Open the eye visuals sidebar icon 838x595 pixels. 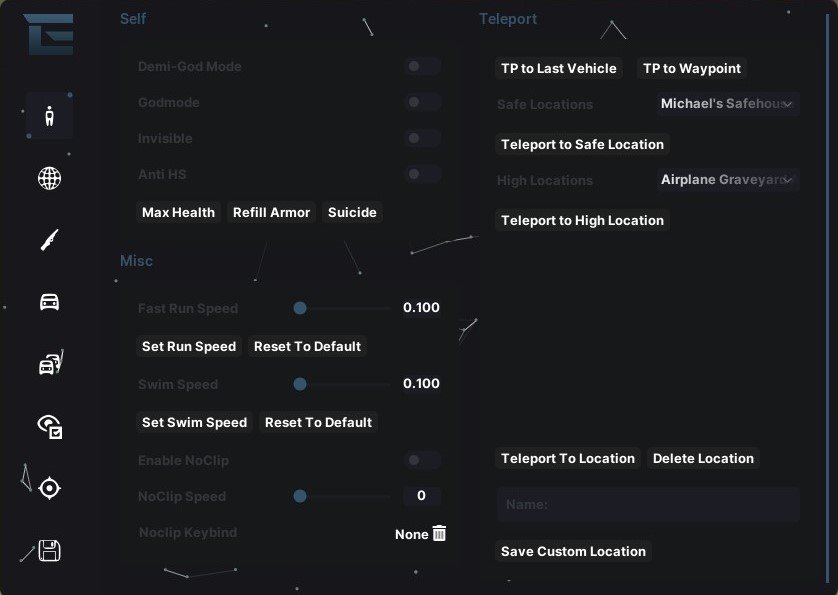pos(50,427)
